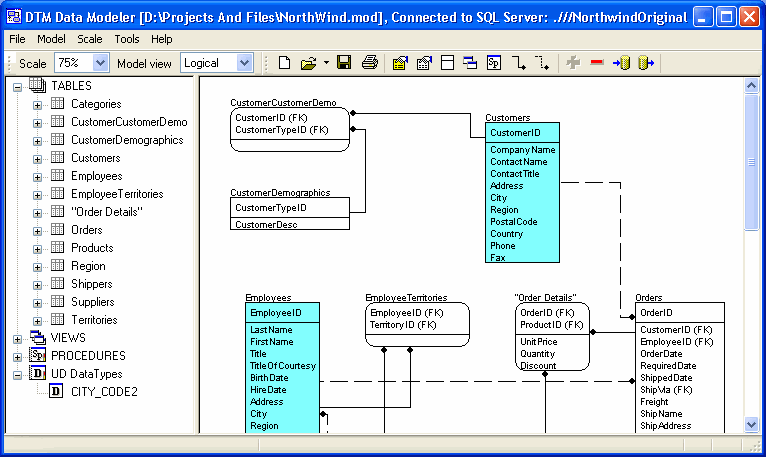The width and height of the screenshot is (766, 457).
Task: Expand the Orders table node
Action: point(37,231)
